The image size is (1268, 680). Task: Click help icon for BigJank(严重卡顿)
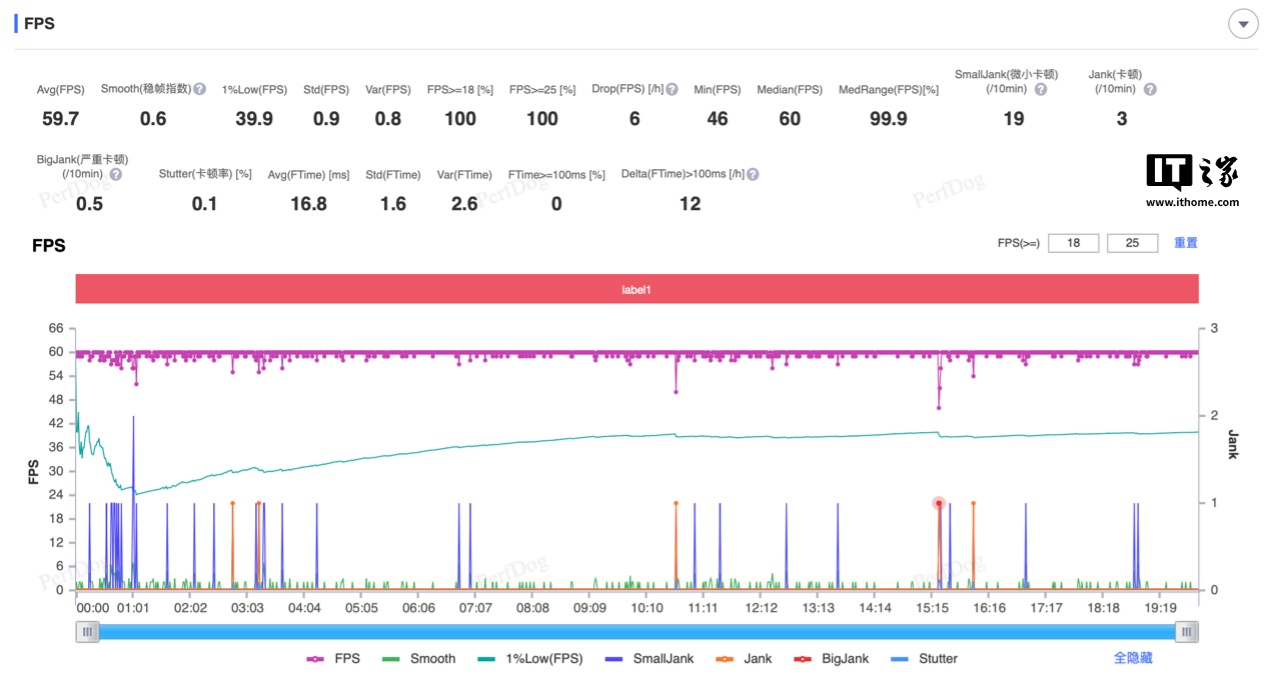pyautogui.click(x=116, y=174)
